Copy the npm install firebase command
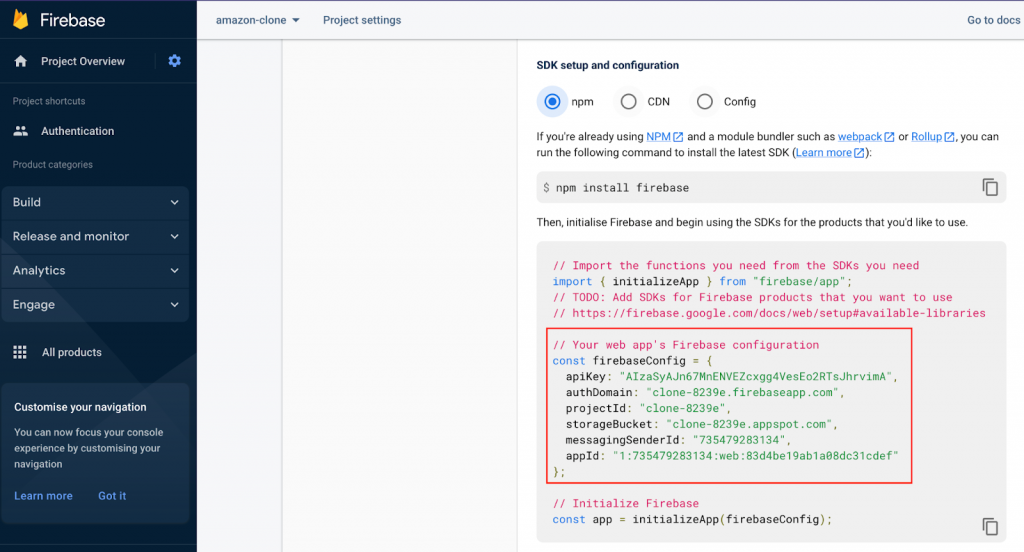Screen dimensions: 1024x552 coord(990,187)
